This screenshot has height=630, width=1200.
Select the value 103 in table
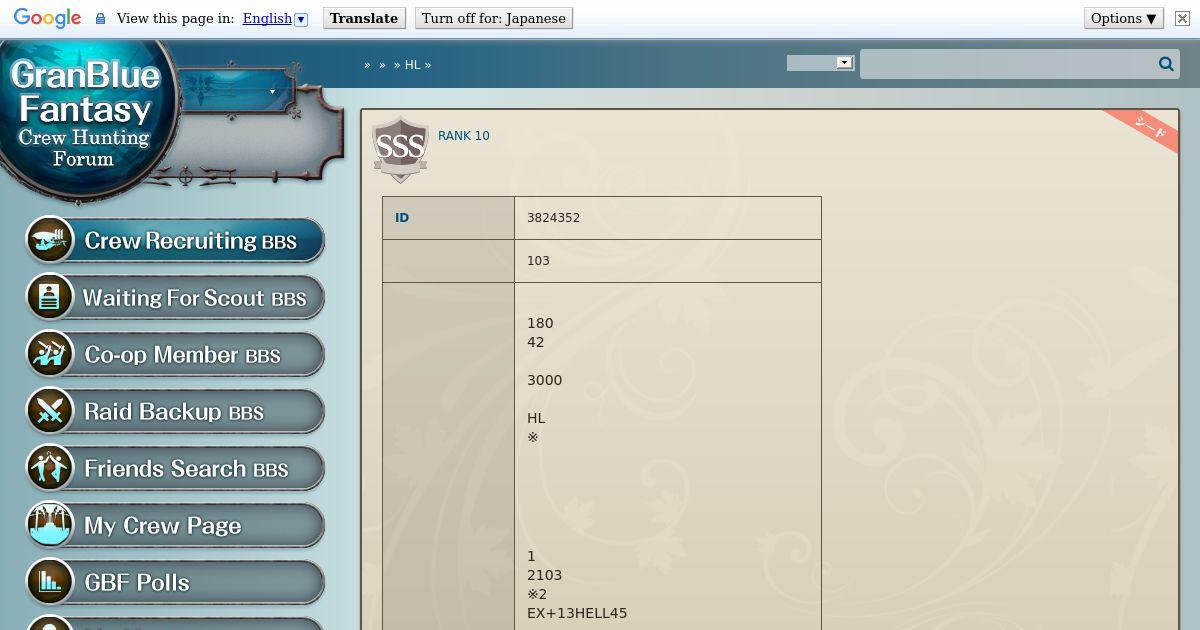pyautogui.click(x=538, y=261)
